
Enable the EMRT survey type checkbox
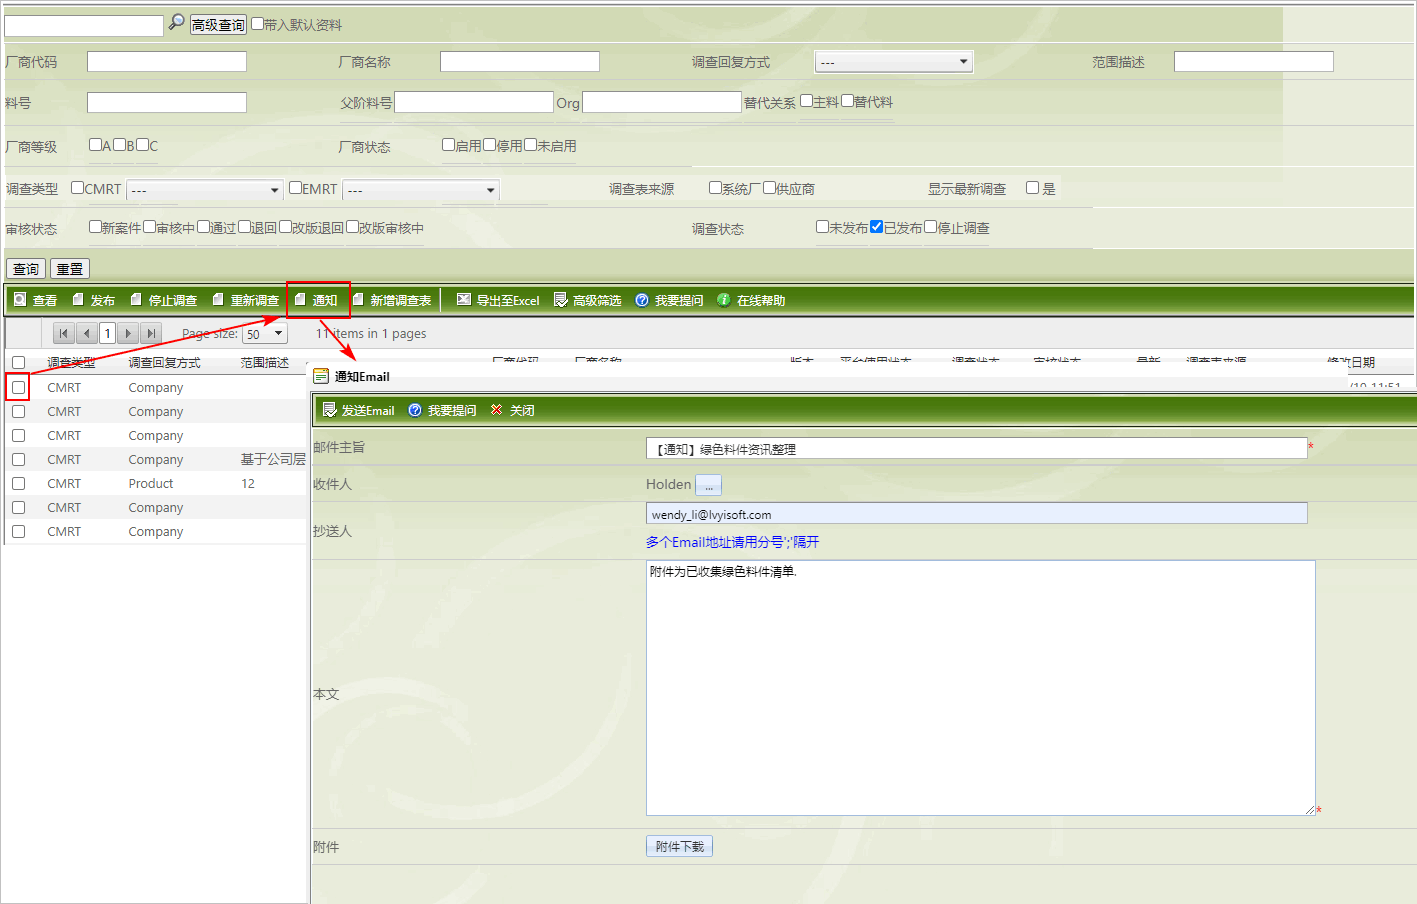coord(295,187)
